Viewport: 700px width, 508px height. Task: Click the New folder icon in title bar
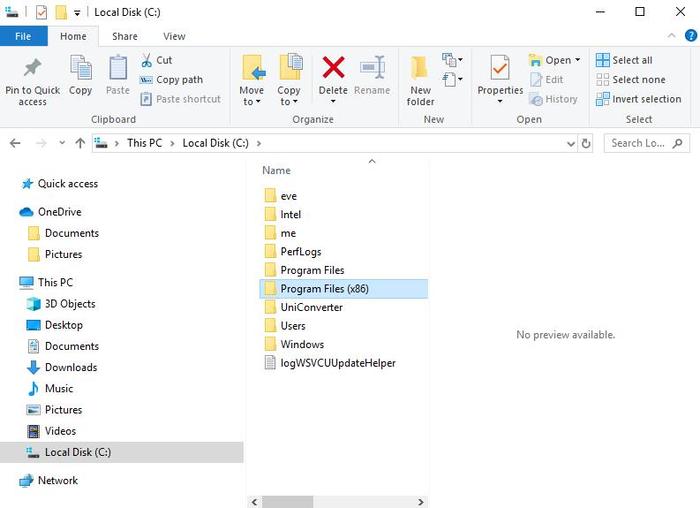coord(61,12)
